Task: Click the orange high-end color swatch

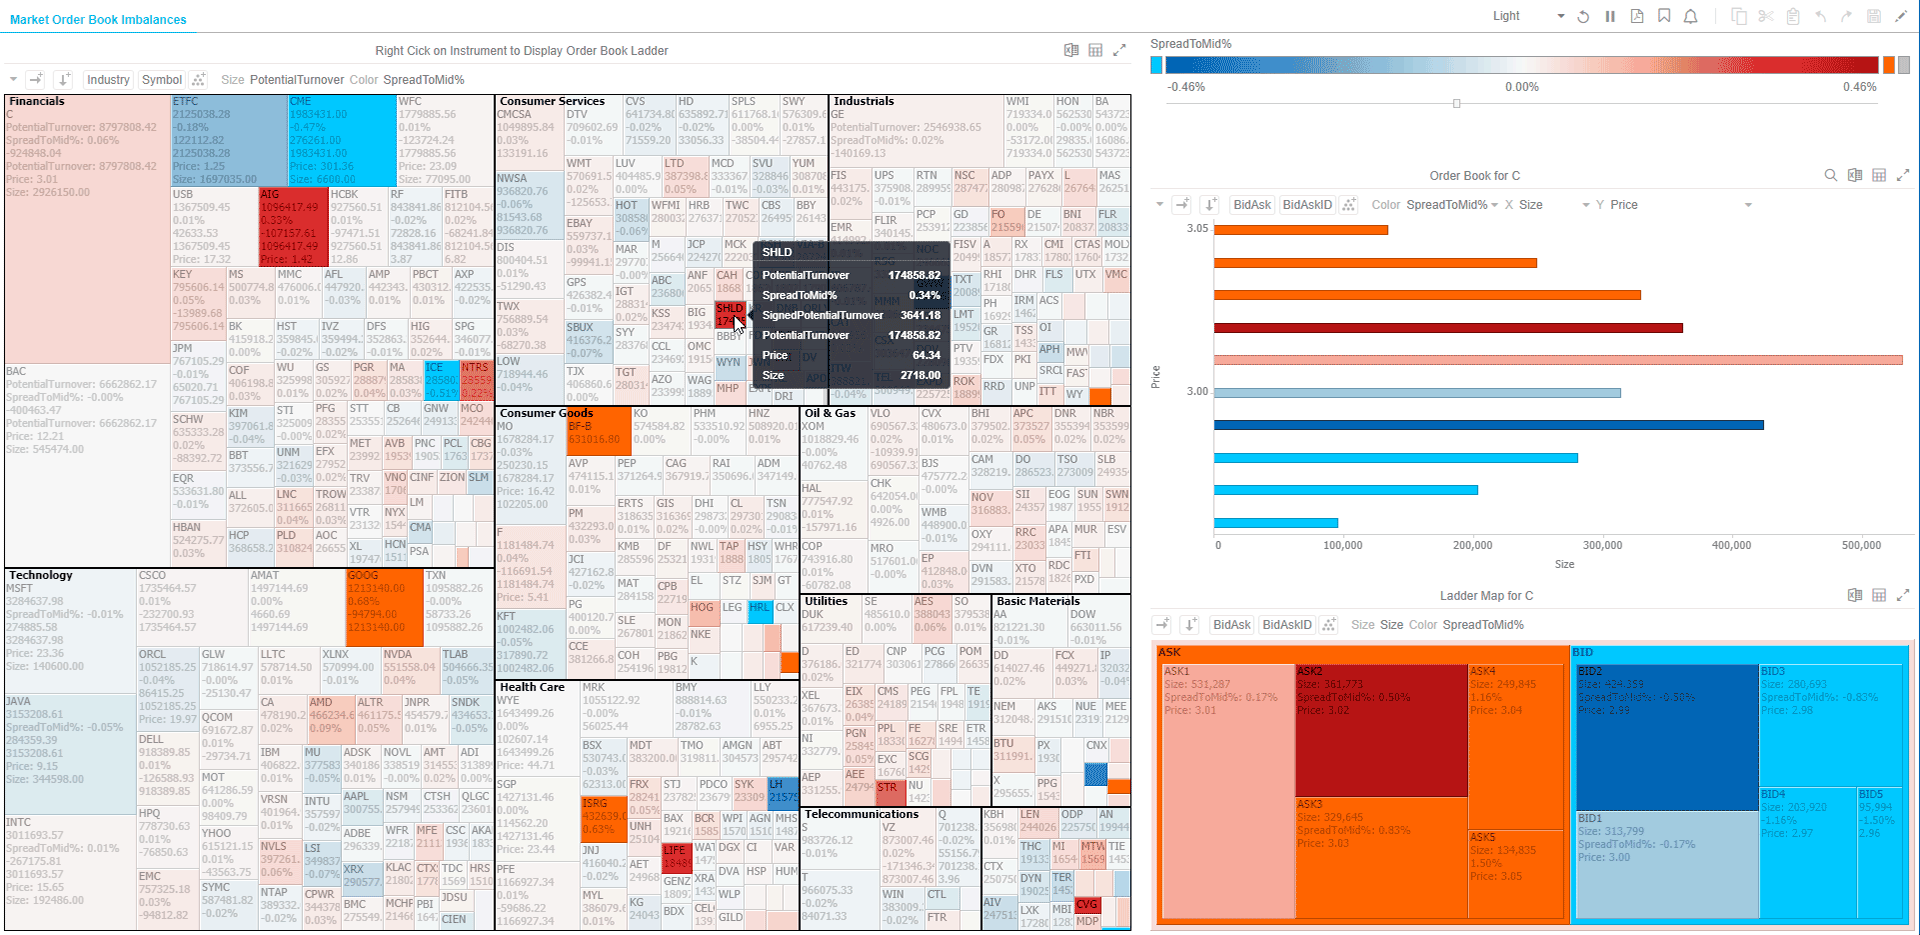Action: click(x=1889, y=65)
